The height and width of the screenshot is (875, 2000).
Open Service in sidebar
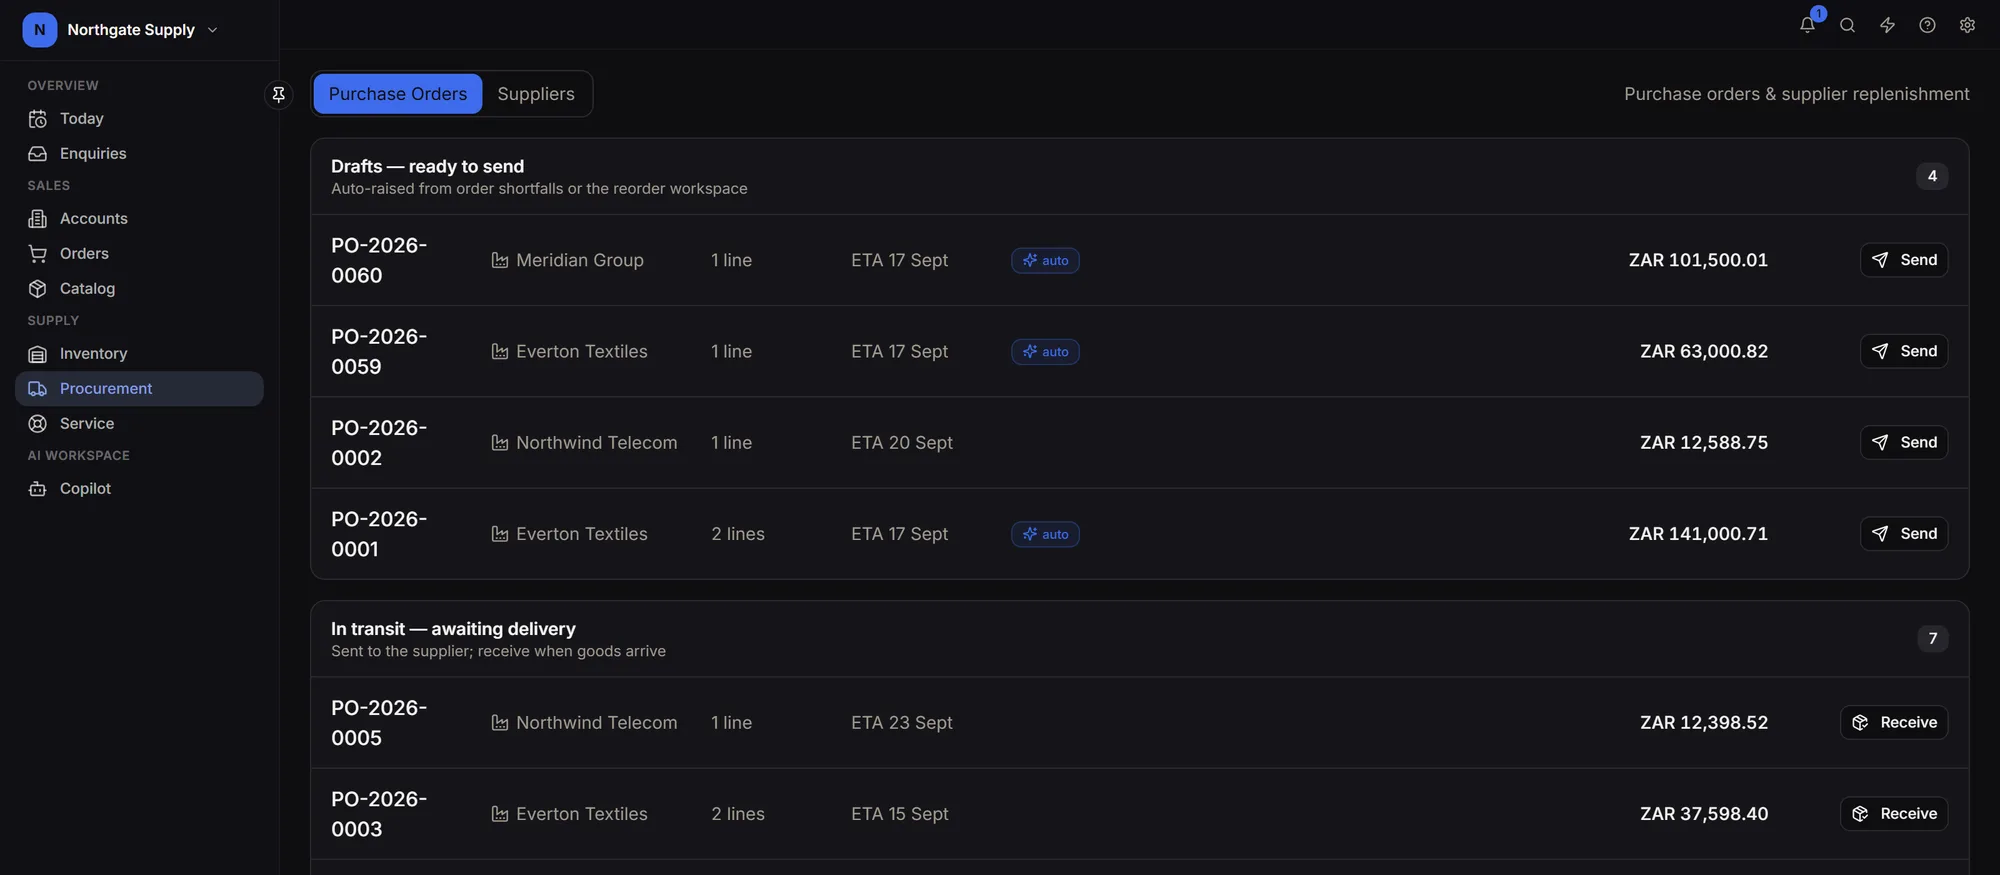139,424
